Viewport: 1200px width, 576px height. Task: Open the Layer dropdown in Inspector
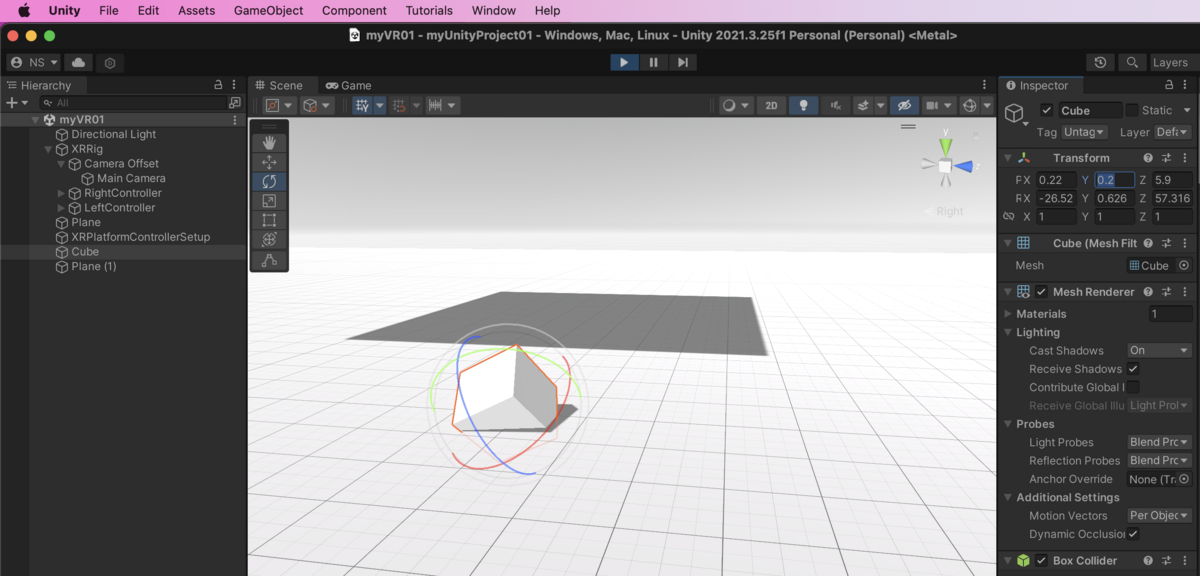pyautogui.click(x=1171, y=132)
